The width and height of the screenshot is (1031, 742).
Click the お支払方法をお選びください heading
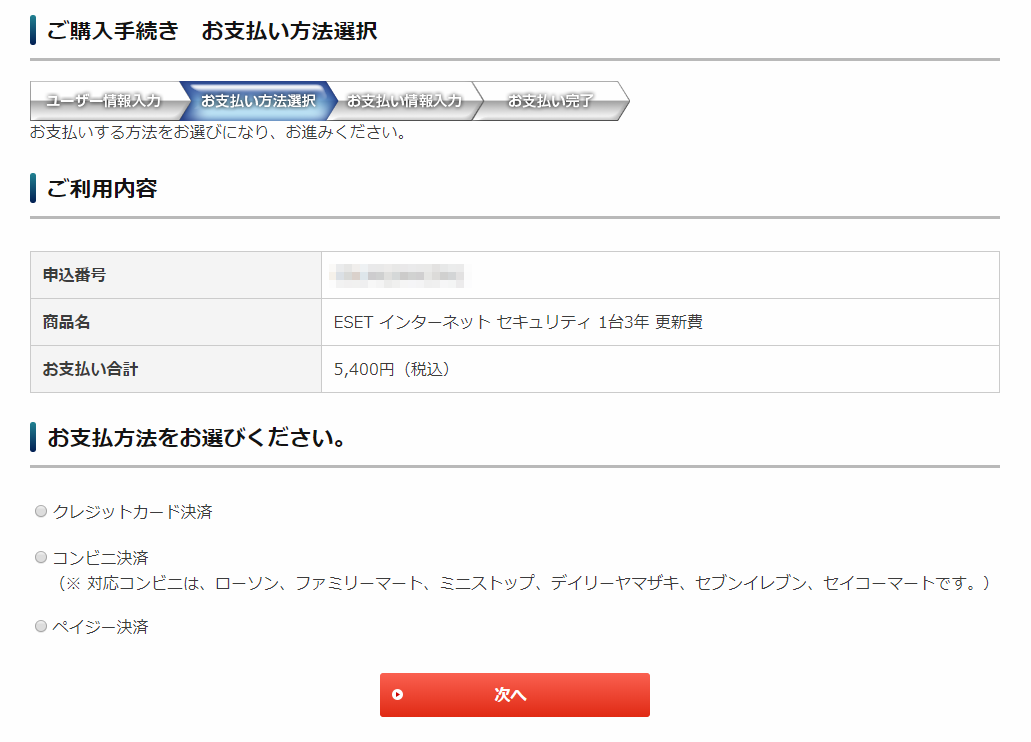pos(197,437)
